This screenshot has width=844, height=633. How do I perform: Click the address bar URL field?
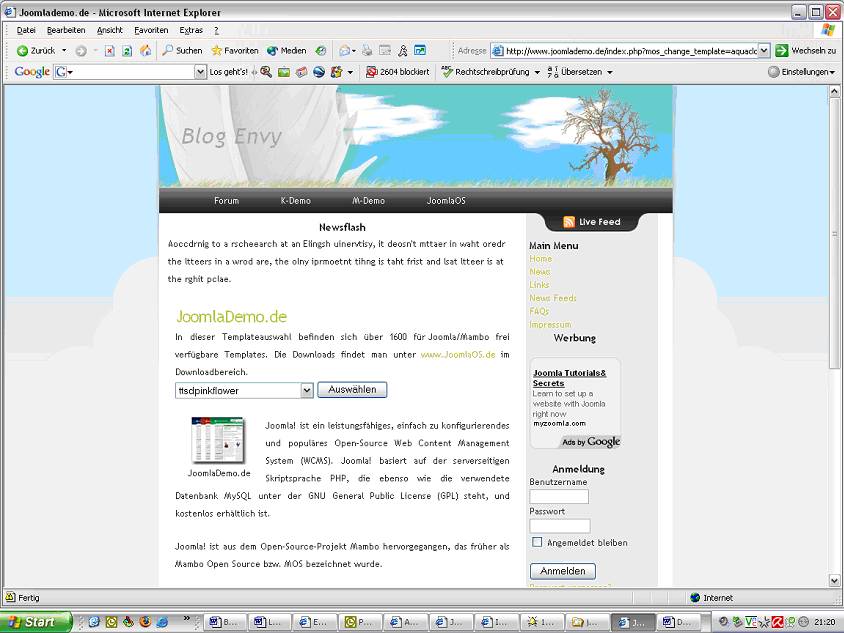[630, 51]
